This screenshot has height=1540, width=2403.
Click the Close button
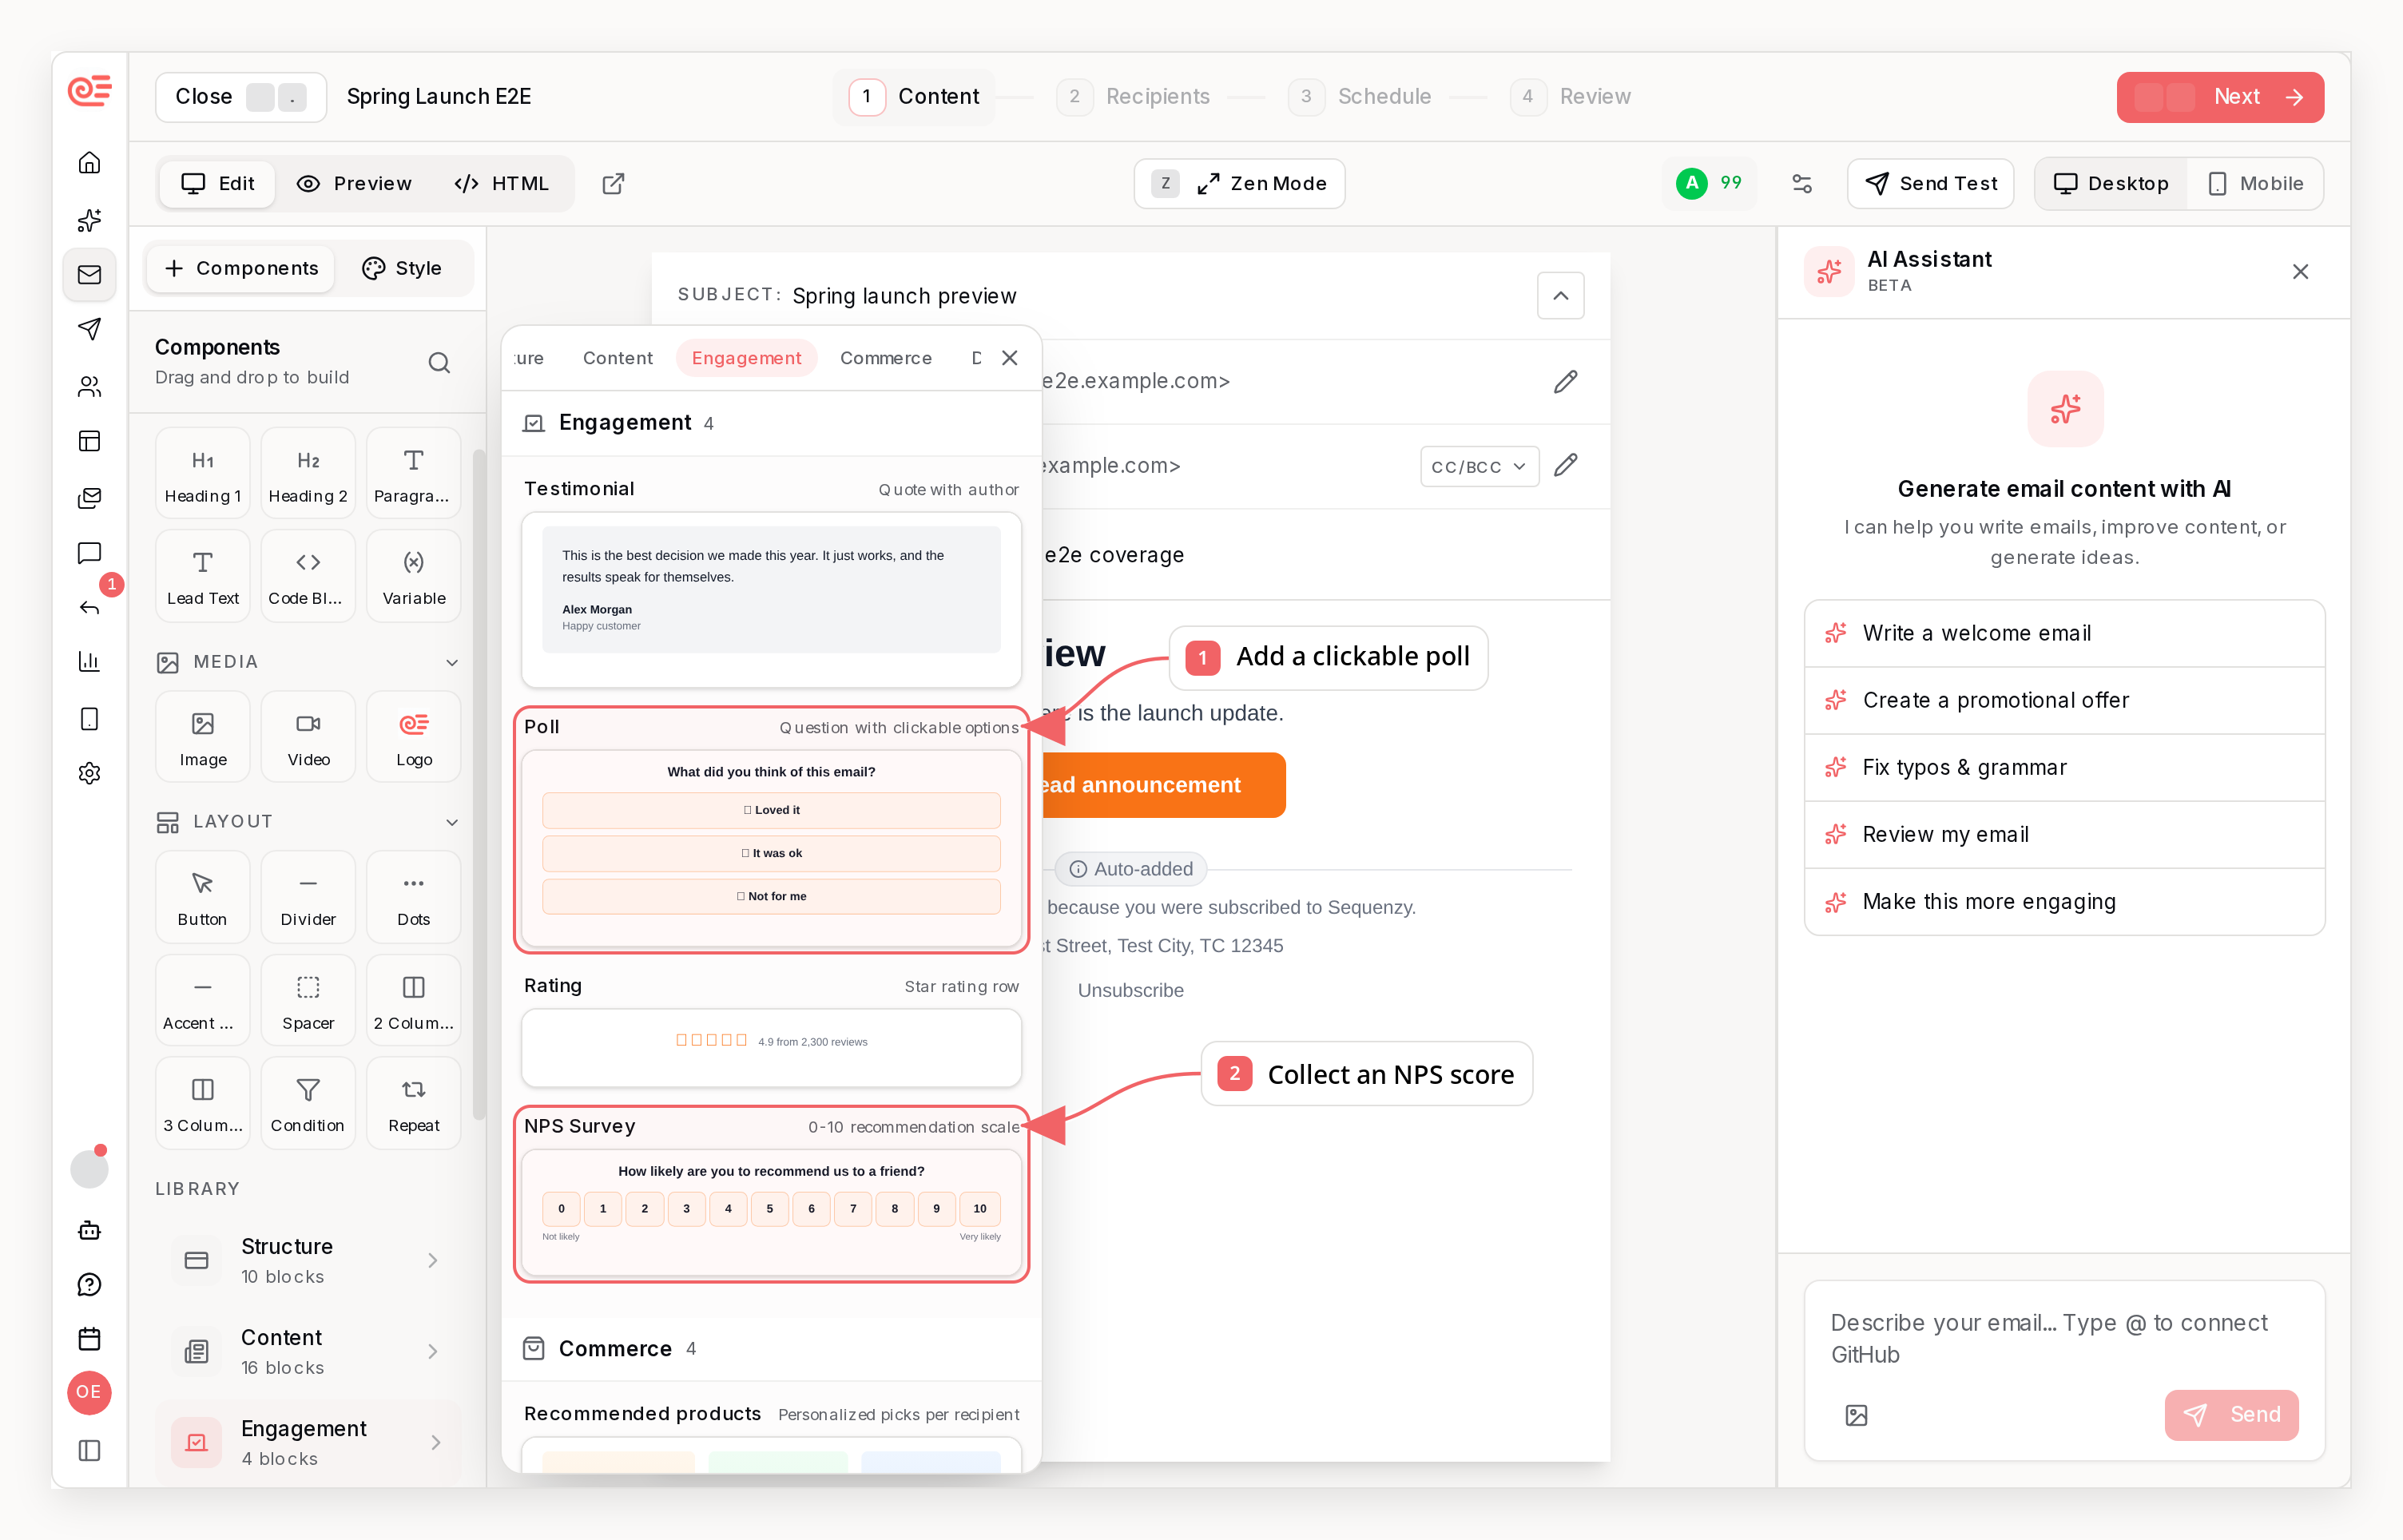[x=240, y=97]
